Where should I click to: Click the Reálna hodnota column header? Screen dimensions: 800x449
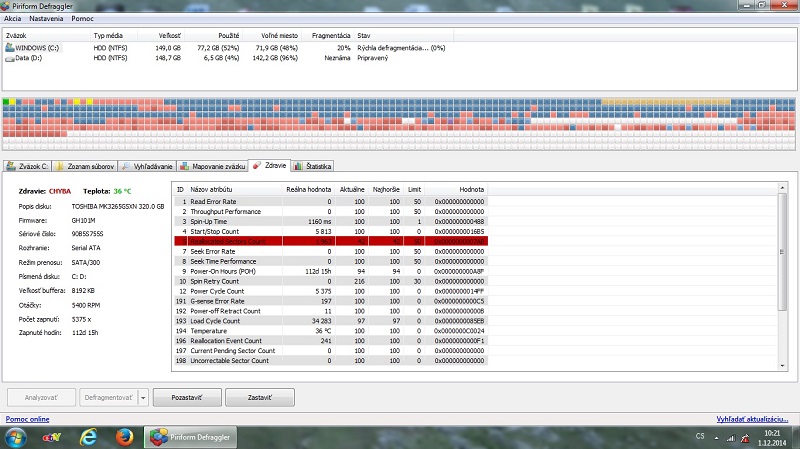coord(308,189)
